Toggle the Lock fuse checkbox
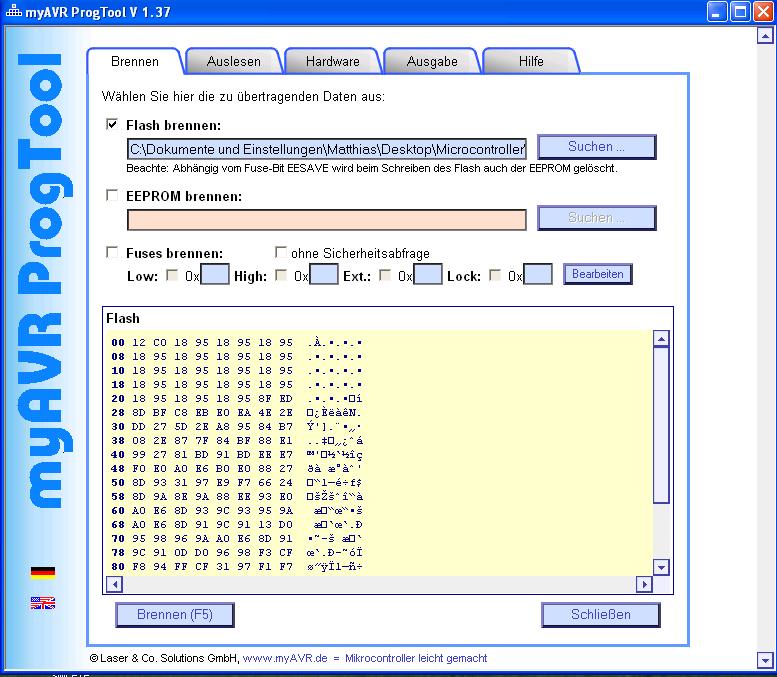This screenshot has height=677, width=777. [495, 275]
